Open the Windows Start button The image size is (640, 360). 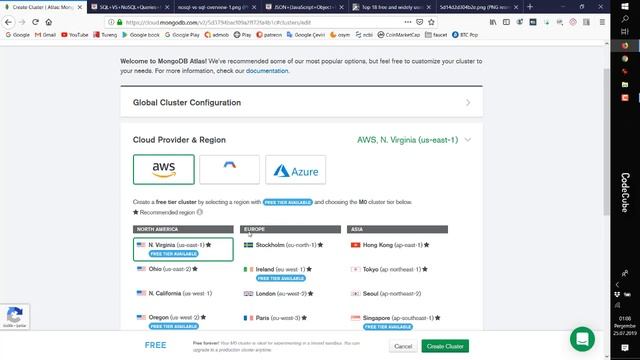[x=625, y=7]
